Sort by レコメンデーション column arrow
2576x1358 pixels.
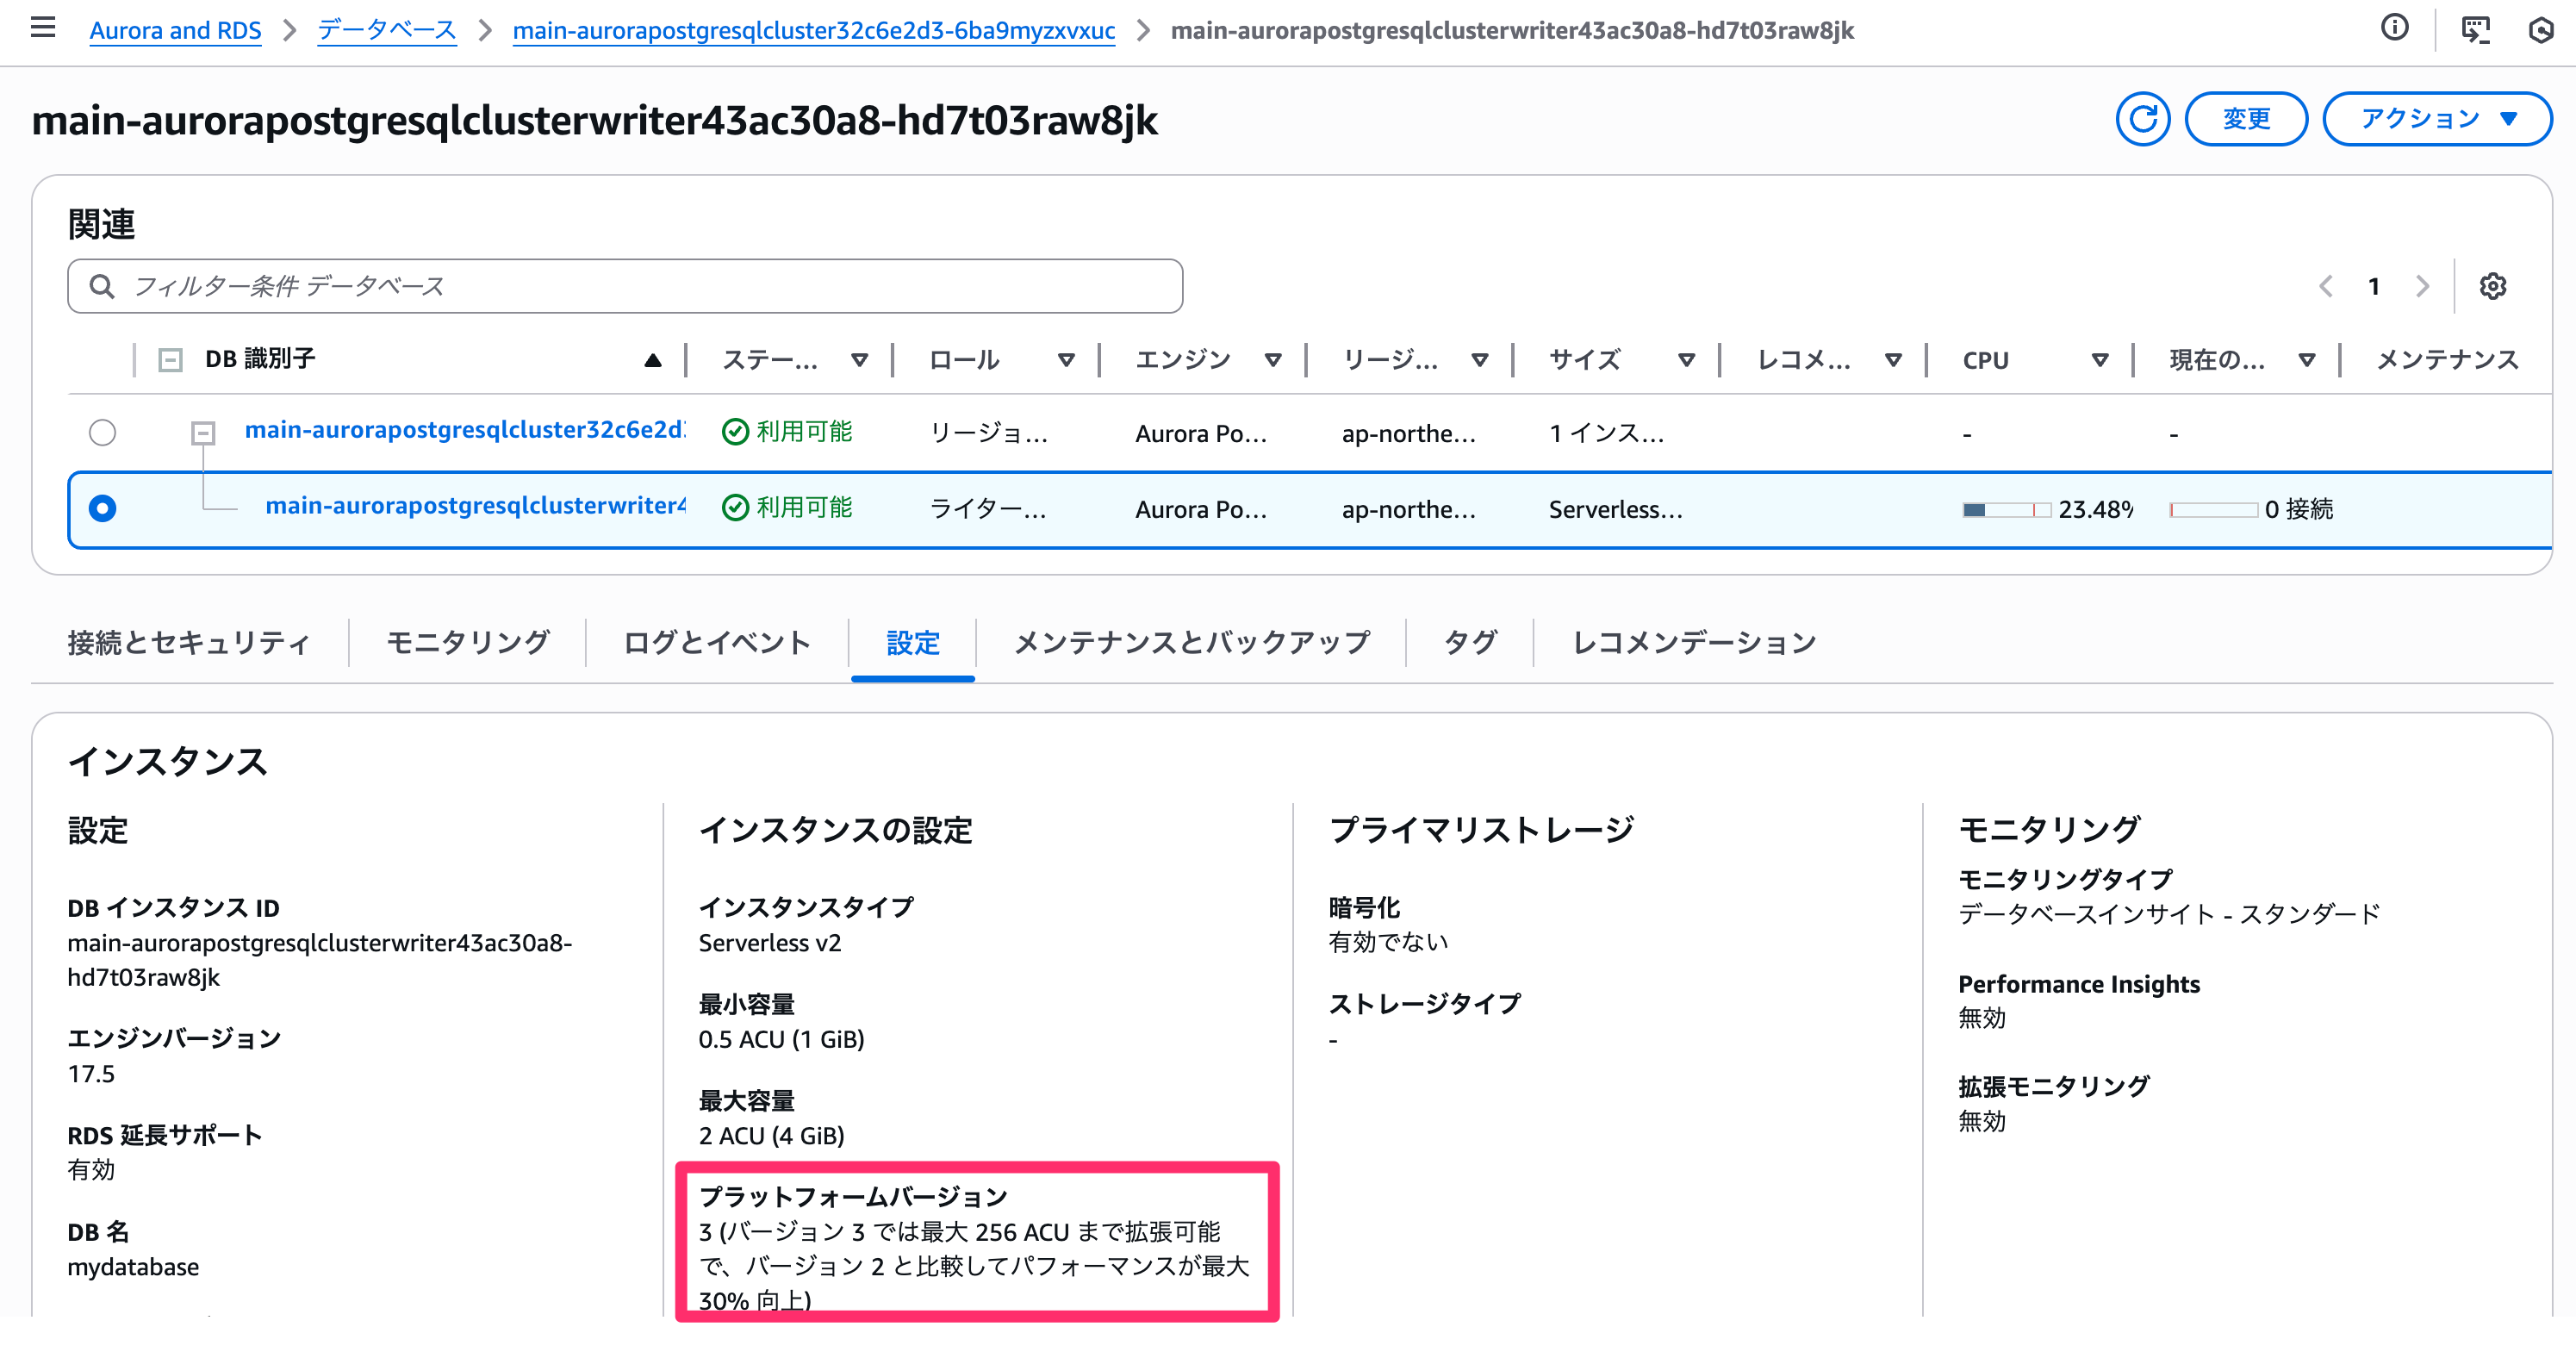click(x=1893, y=360)
